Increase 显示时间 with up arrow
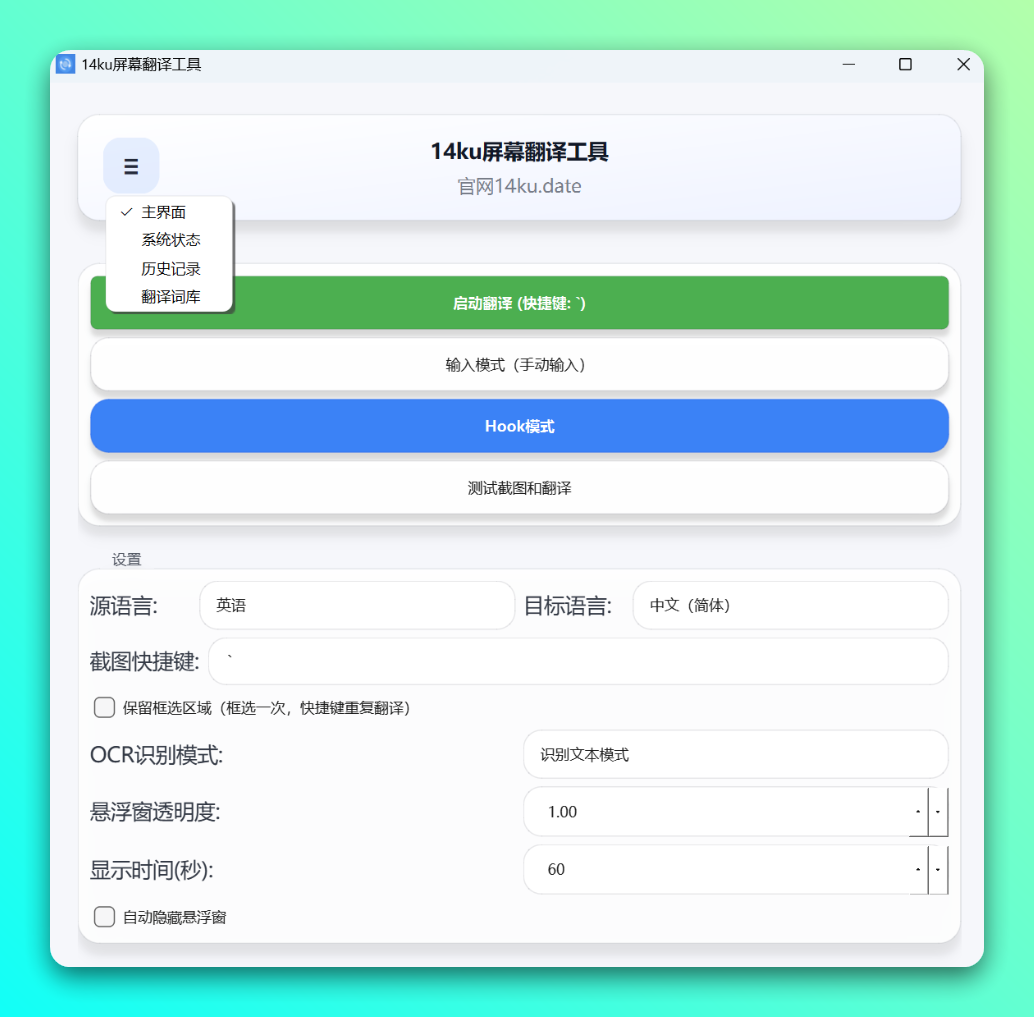This screenshot has height=1017, width=1034. [x=918, y=870]
